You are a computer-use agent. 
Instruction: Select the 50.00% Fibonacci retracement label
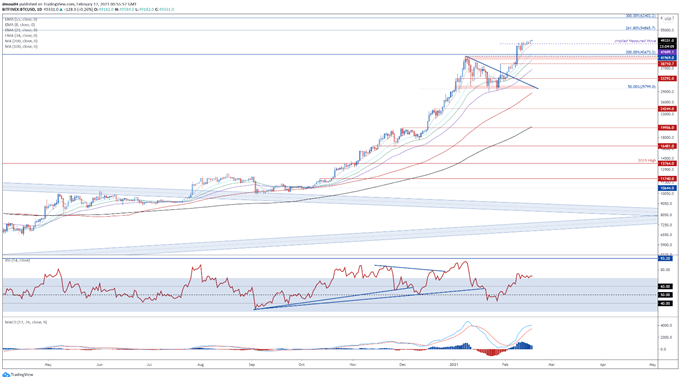[641, 86]
